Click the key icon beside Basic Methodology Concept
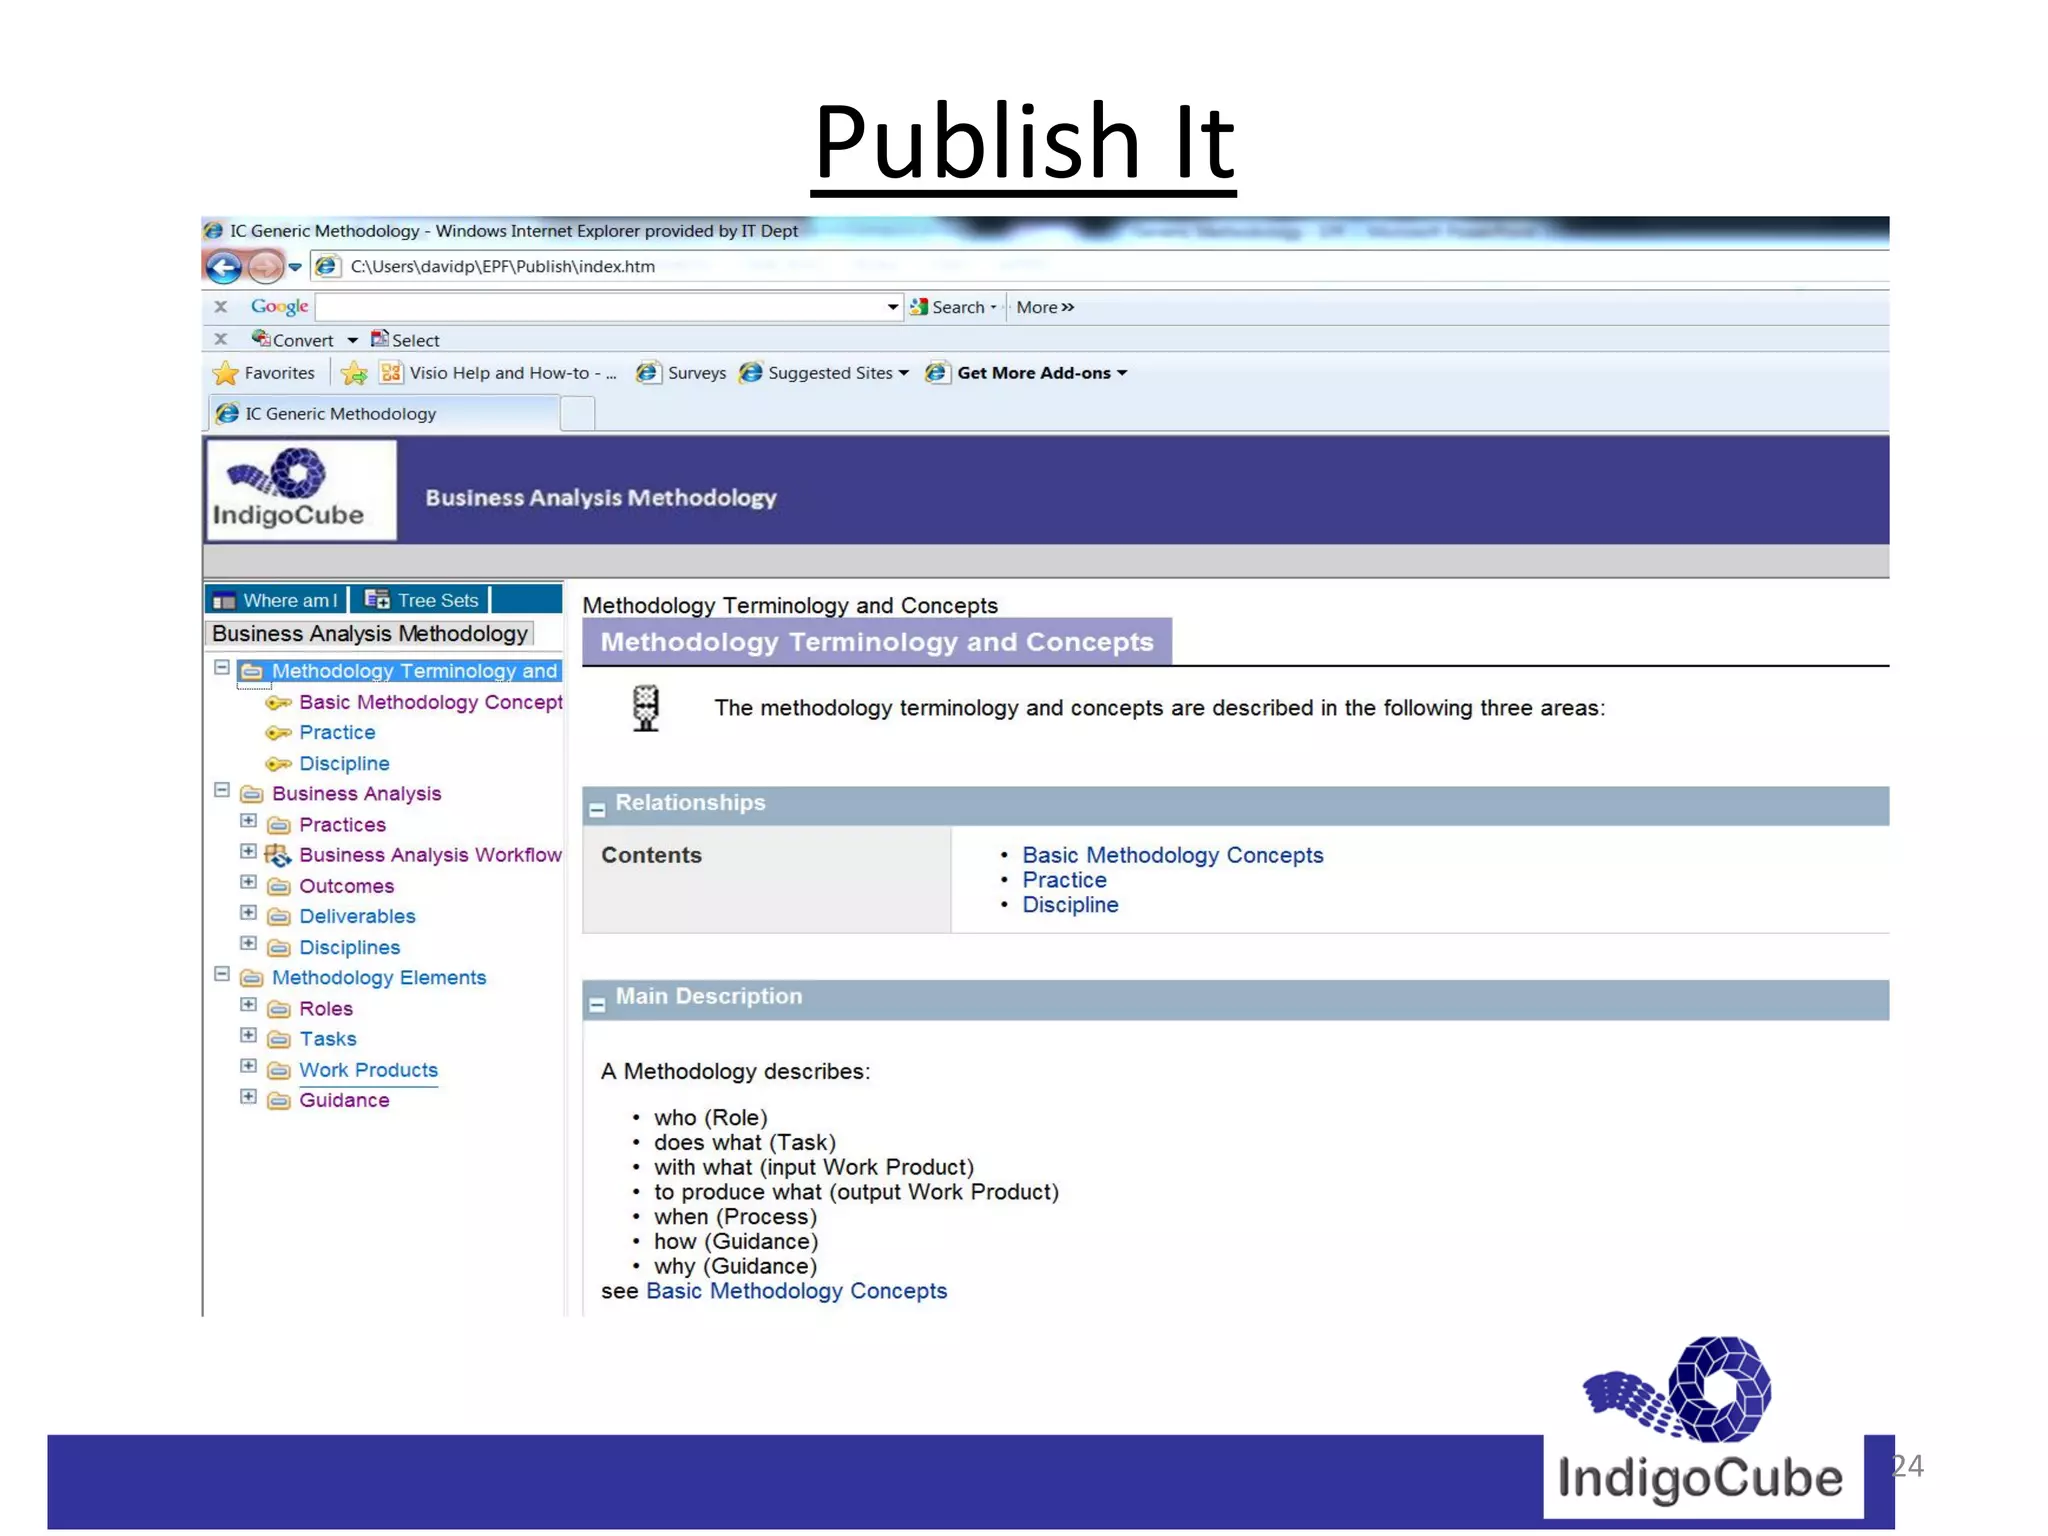 [x=278, y=703]
